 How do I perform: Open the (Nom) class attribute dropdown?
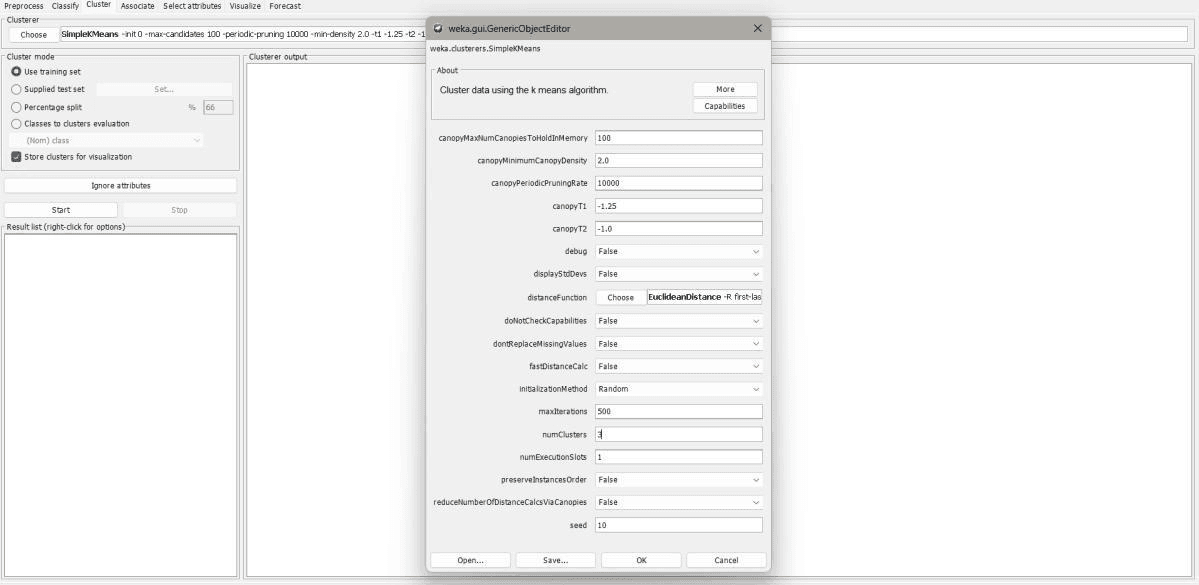(106, 141)
